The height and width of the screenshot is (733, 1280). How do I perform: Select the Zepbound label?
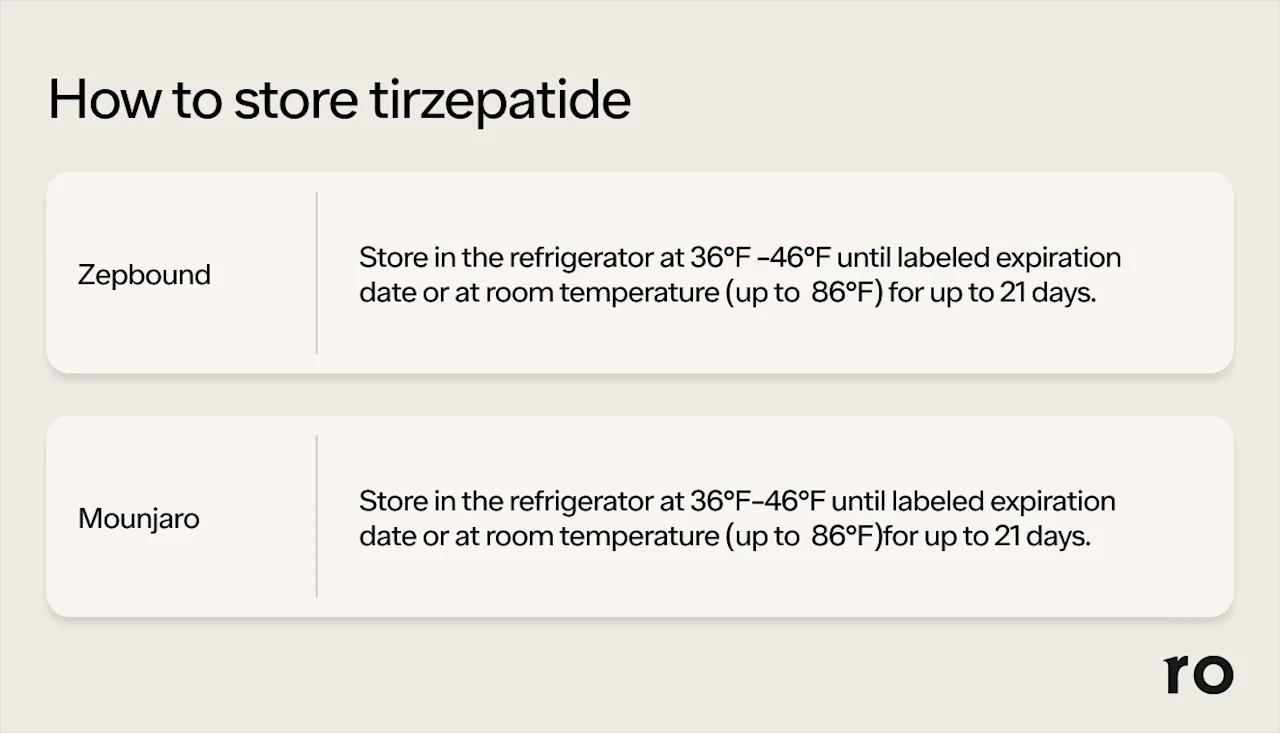click(144, 275)
